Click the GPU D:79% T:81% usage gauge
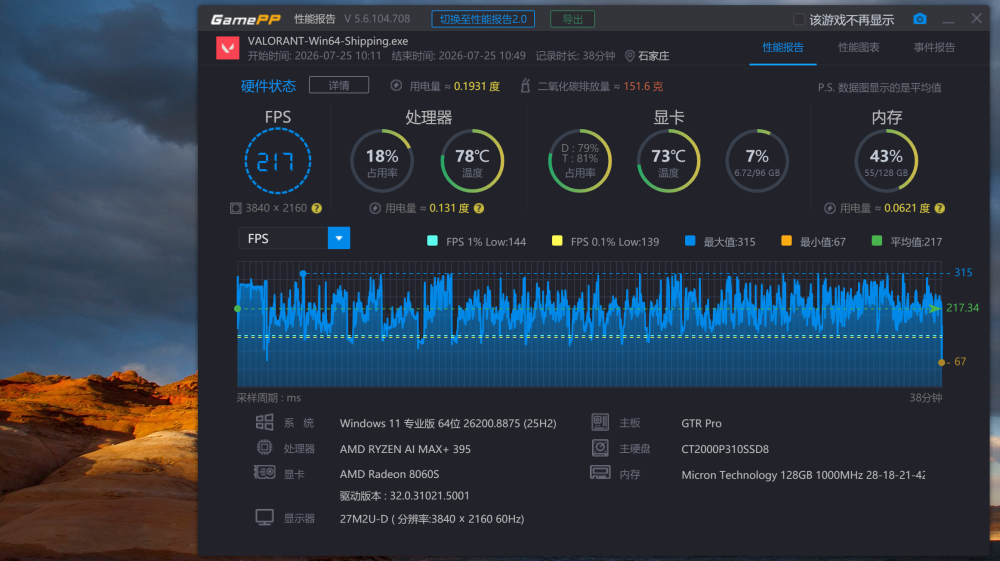The width and height of the screenshot is (1000, 561). coord(580,161)
